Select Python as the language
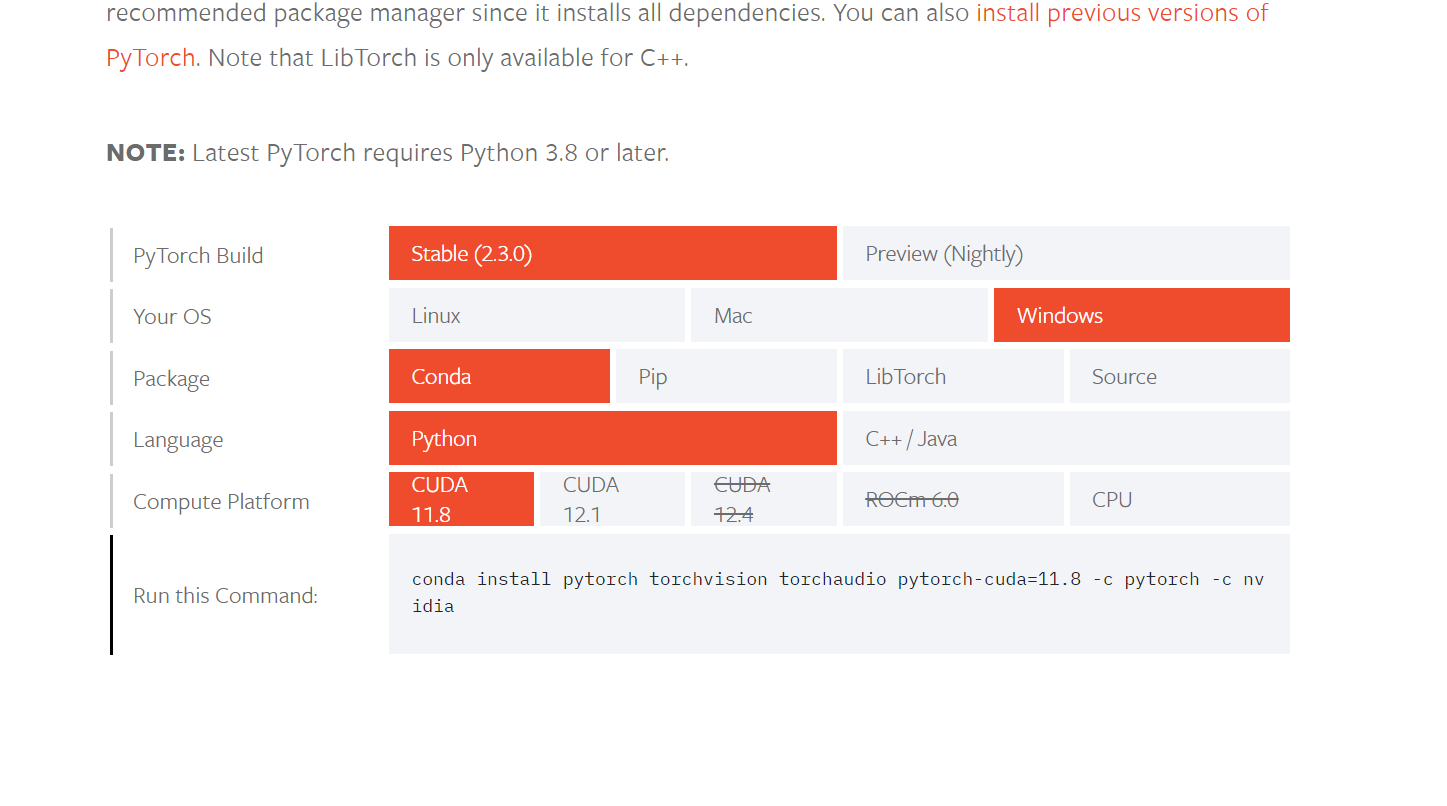 click(x=612, y=438)
